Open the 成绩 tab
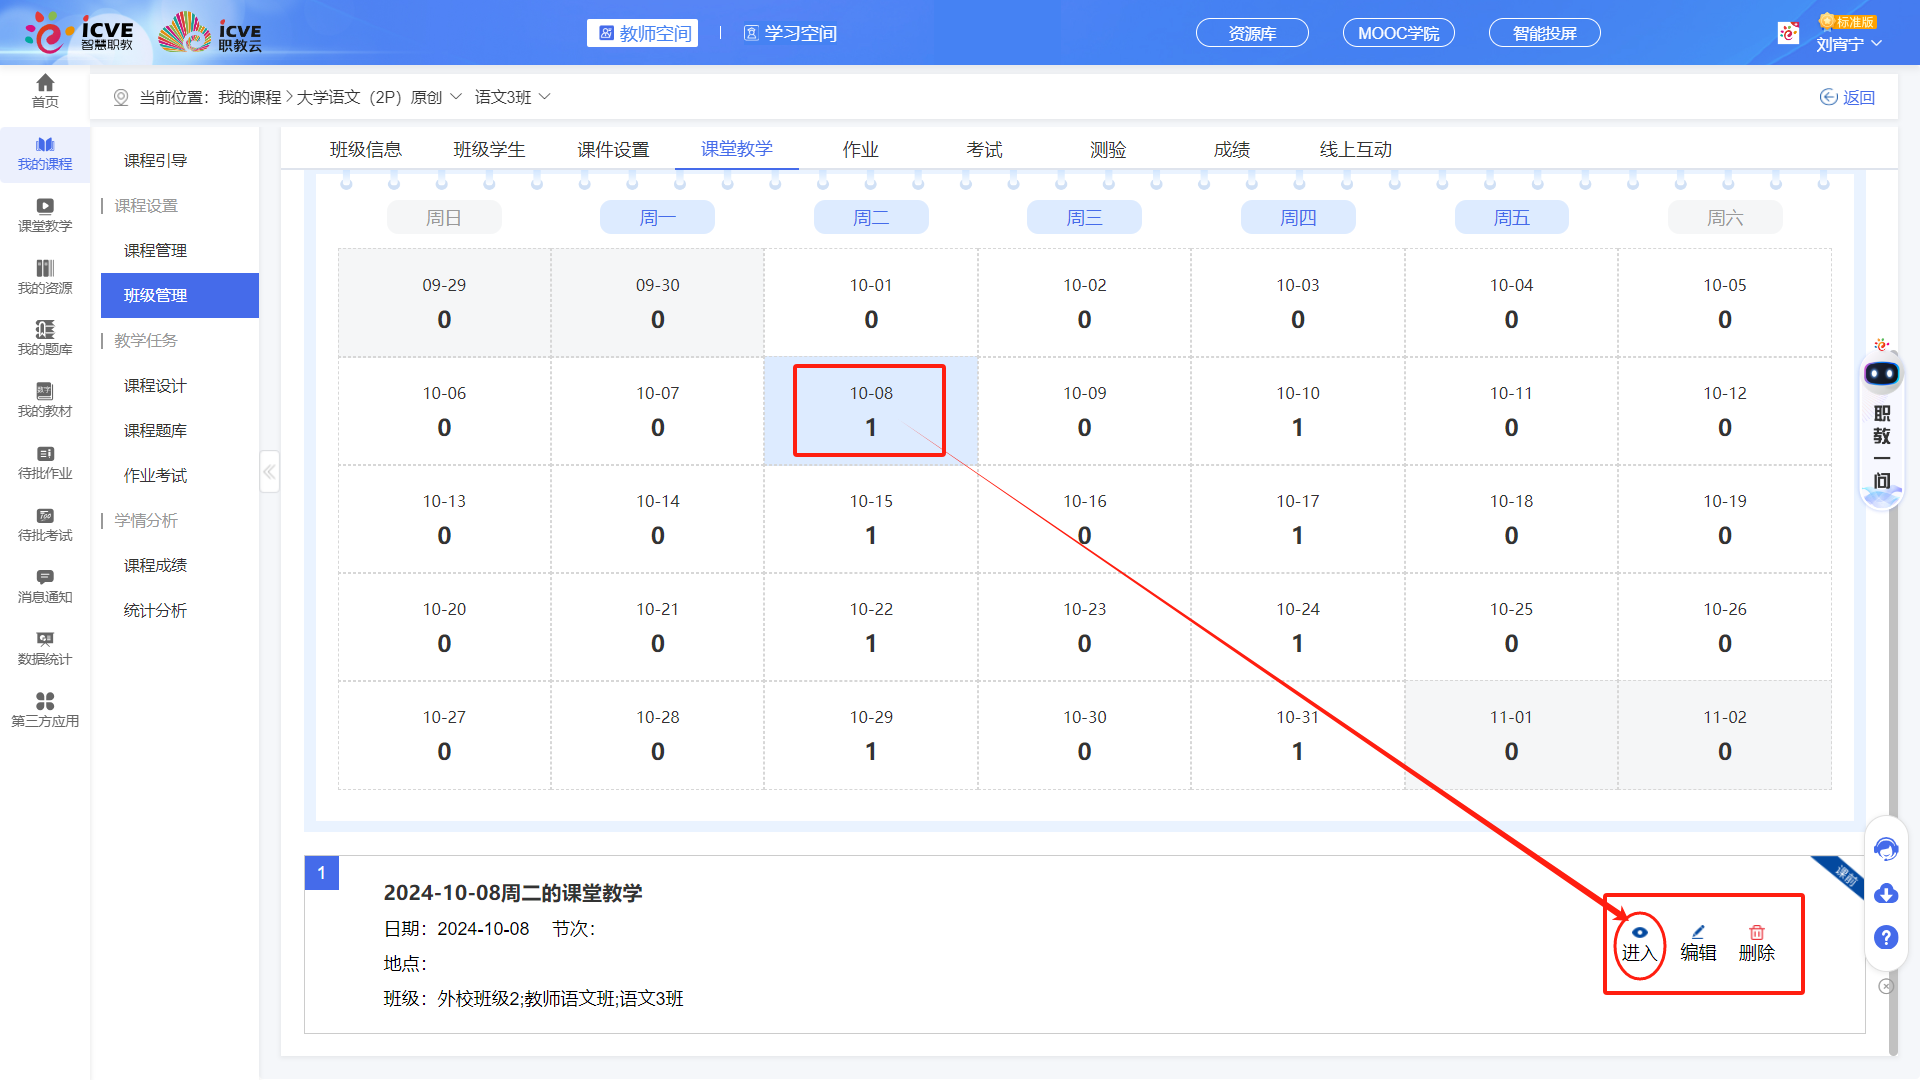The width and height of the screenshot is (1920, 1080). point(1231,148)
